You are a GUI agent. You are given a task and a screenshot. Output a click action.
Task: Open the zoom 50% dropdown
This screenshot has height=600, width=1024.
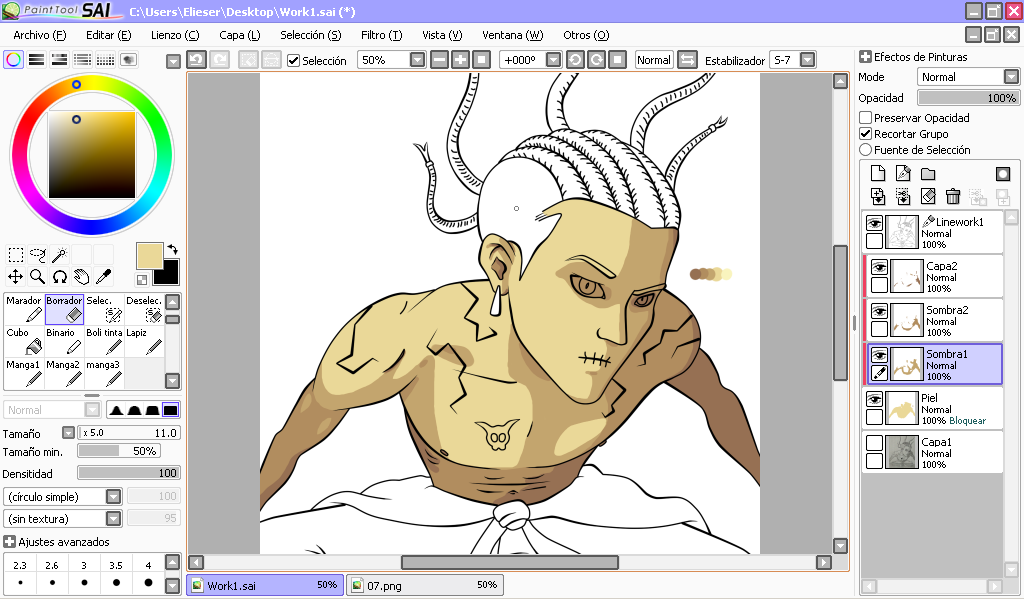[x=417, y=60]
